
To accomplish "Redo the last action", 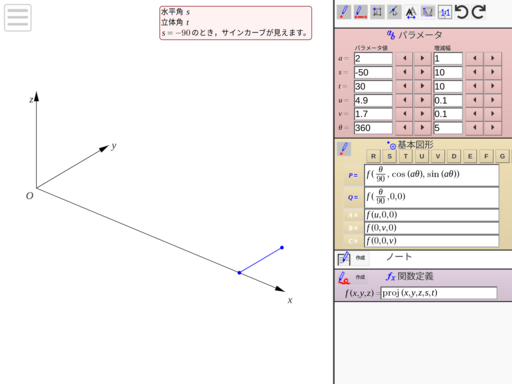I will (479, 12).
